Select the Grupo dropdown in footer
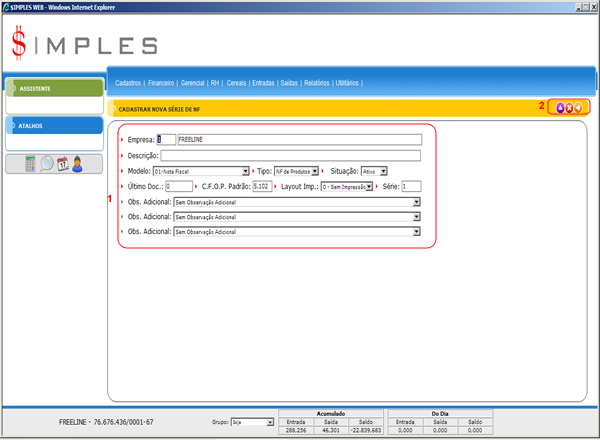This screenshot has width=600, height=440. pyautogui.click(x=251, y=423)
